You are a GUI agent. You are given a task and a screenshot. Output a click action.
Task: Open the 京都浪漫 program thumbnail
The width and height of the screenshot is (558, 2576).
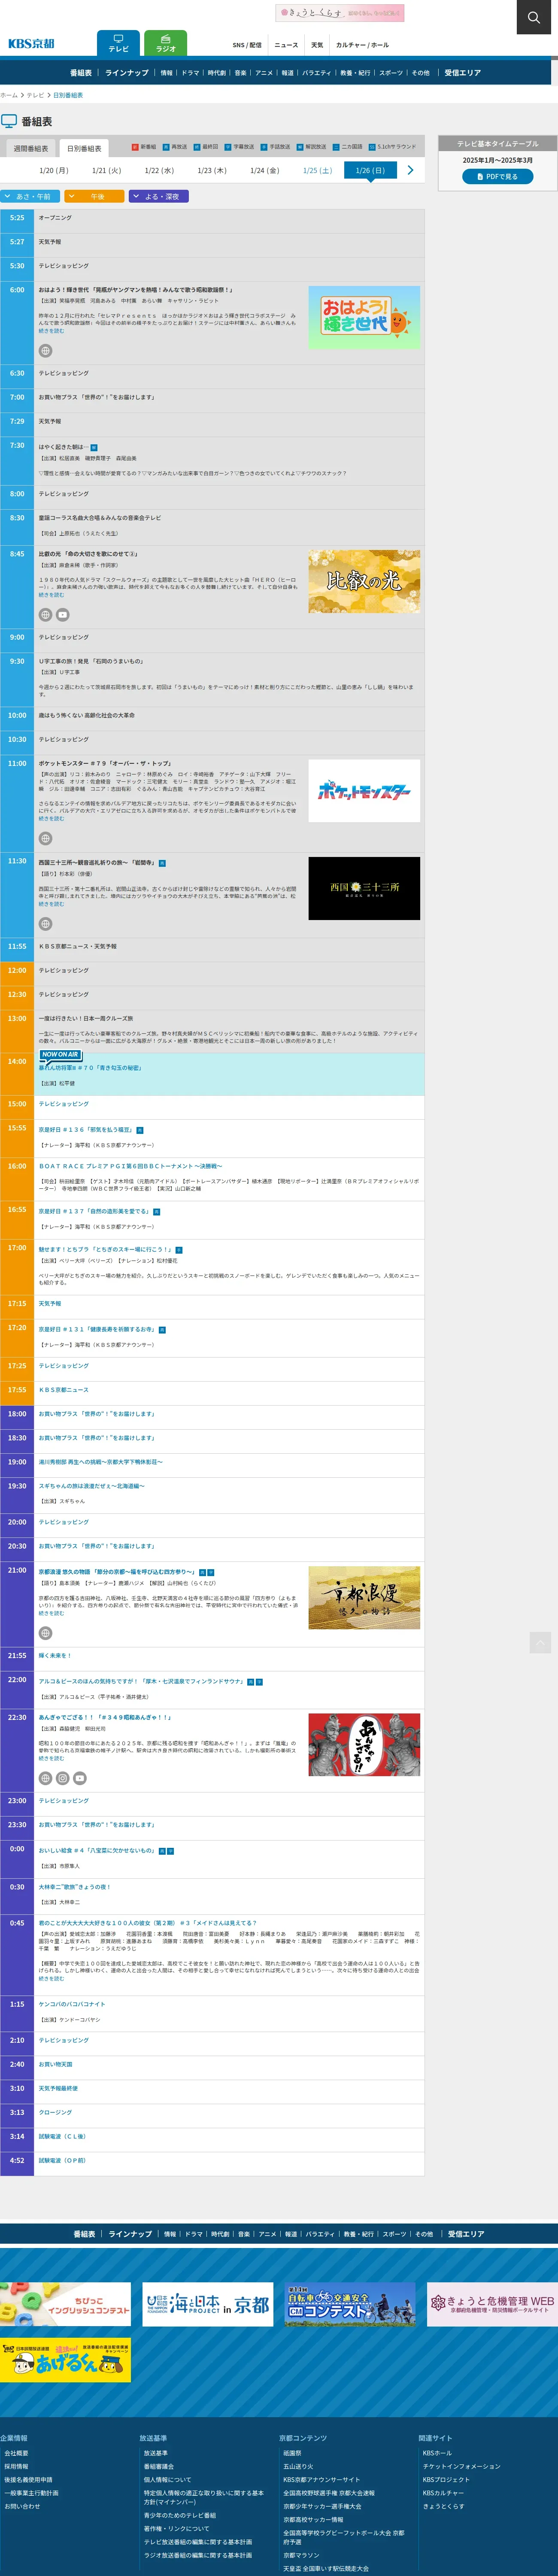tap(364, 1598)
